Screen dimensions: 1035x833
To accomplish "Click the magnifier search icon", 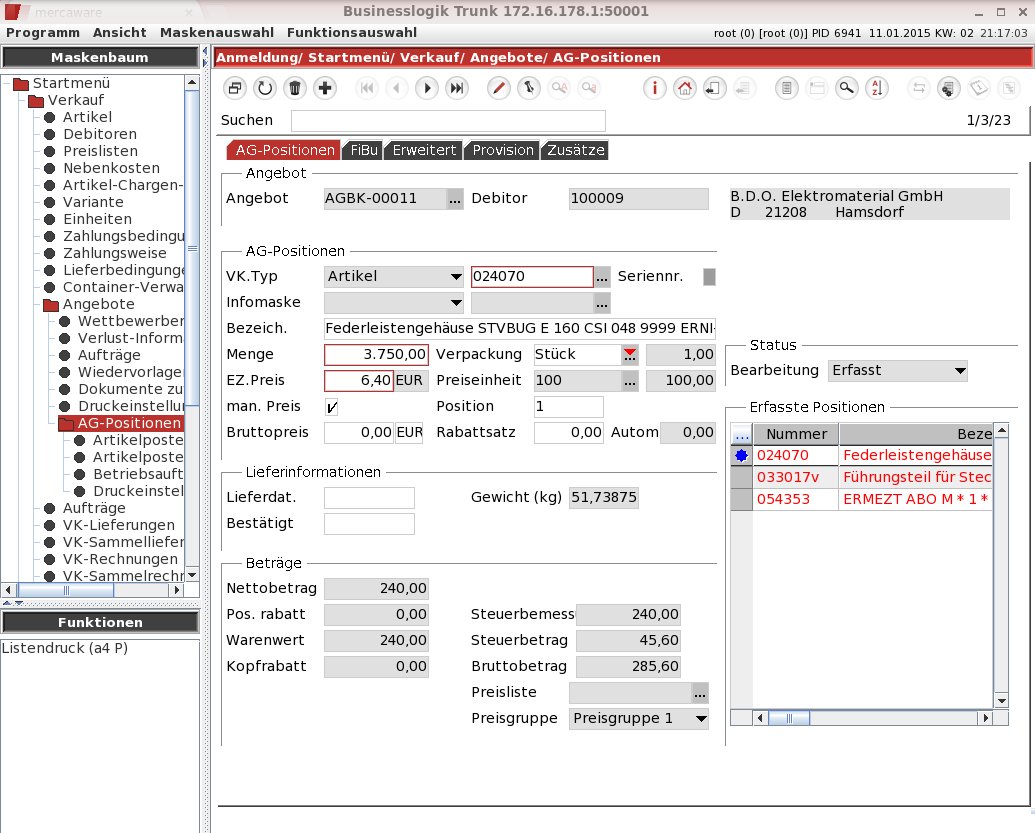I will pyautogui.click(x=846, y=88).
